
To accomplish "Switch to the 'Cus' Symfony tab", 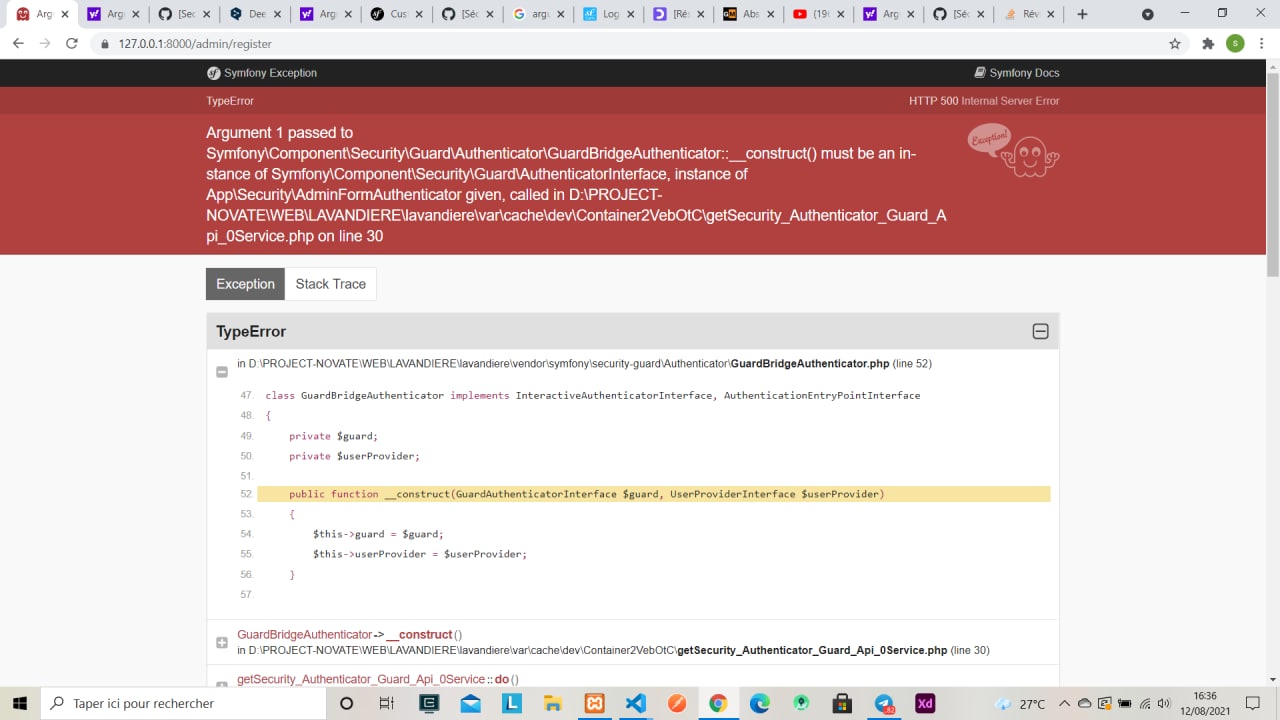I will tap(398, 14).
